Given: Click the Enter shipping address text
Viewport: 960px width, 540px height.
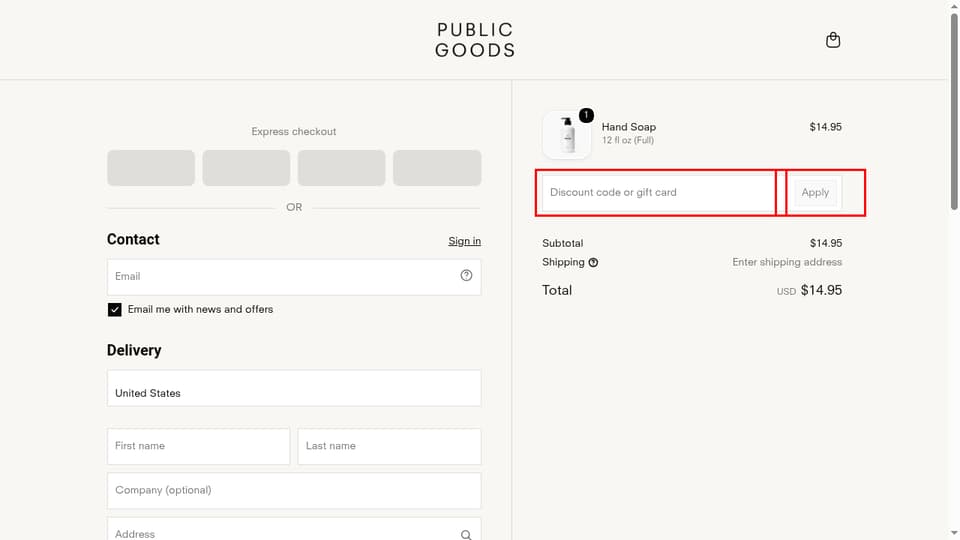Looking at the screenshot, I should [x=787, y=262].
